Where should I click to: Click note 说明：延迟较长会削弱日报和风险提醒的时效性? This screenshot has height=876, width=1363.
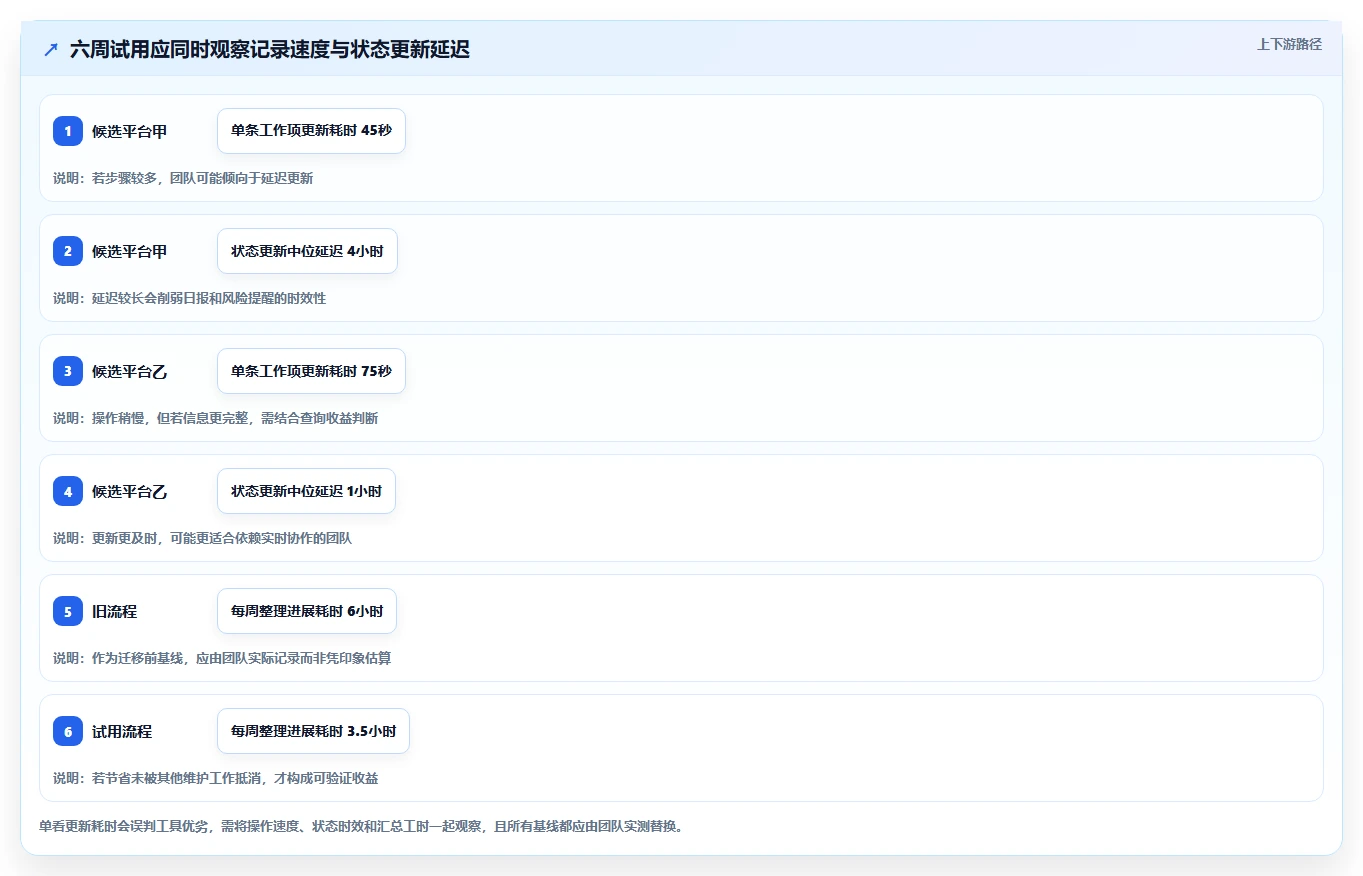tap(190, 298)
